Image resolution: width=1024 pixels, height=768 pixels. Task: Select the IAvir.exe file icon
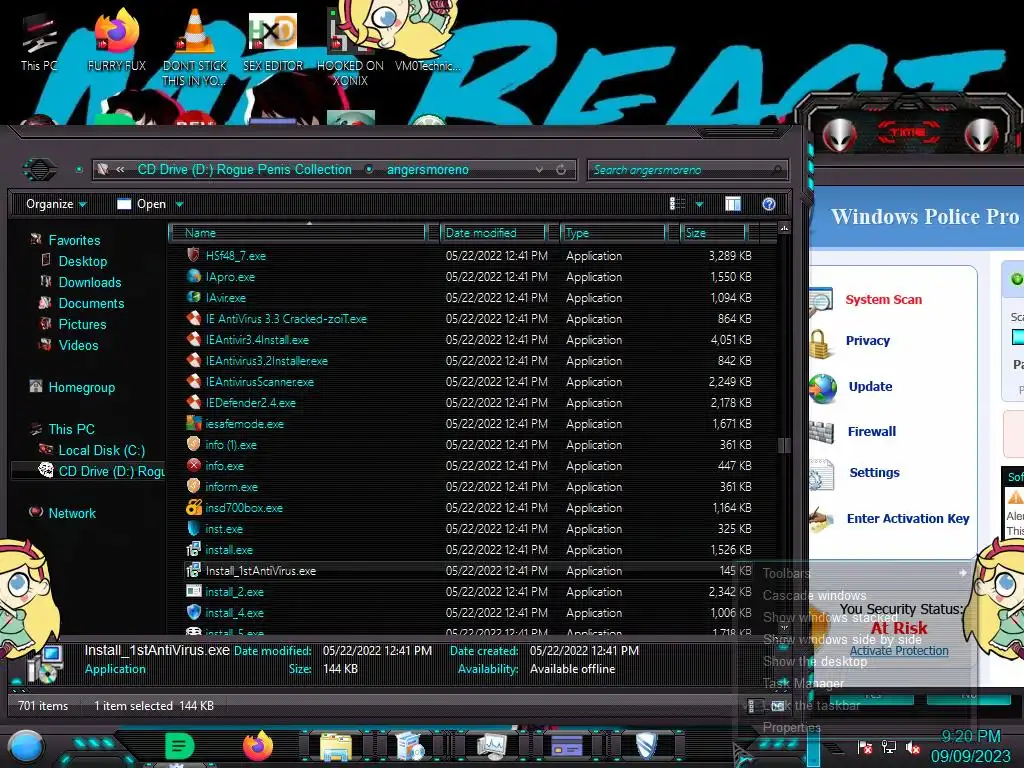tap(193, 297)
